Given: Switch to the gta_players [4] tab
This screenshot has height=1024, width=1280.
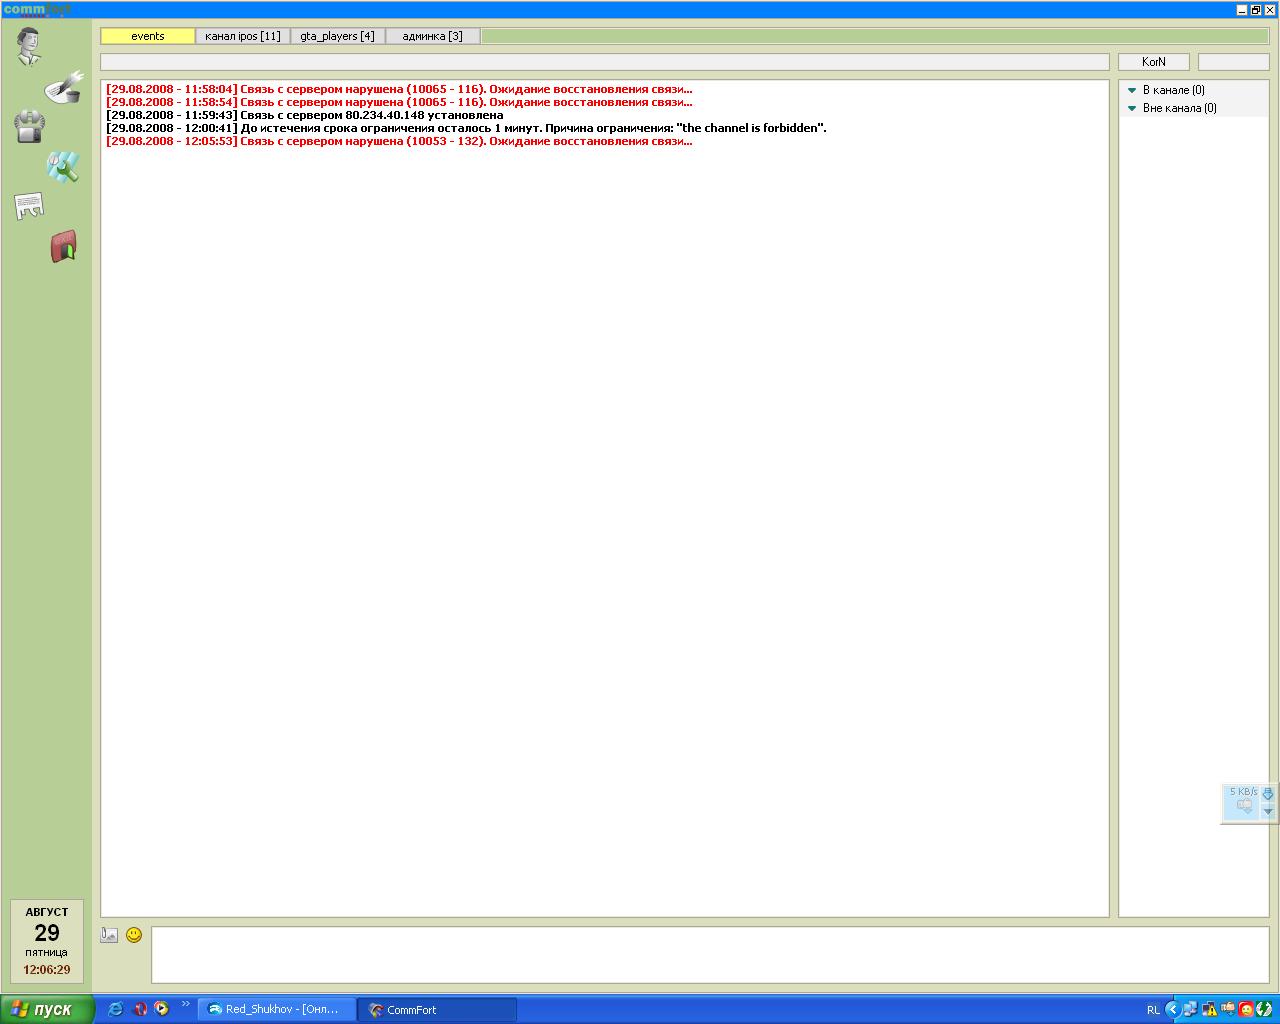Looking at the screenshot, I should (338, 36).
